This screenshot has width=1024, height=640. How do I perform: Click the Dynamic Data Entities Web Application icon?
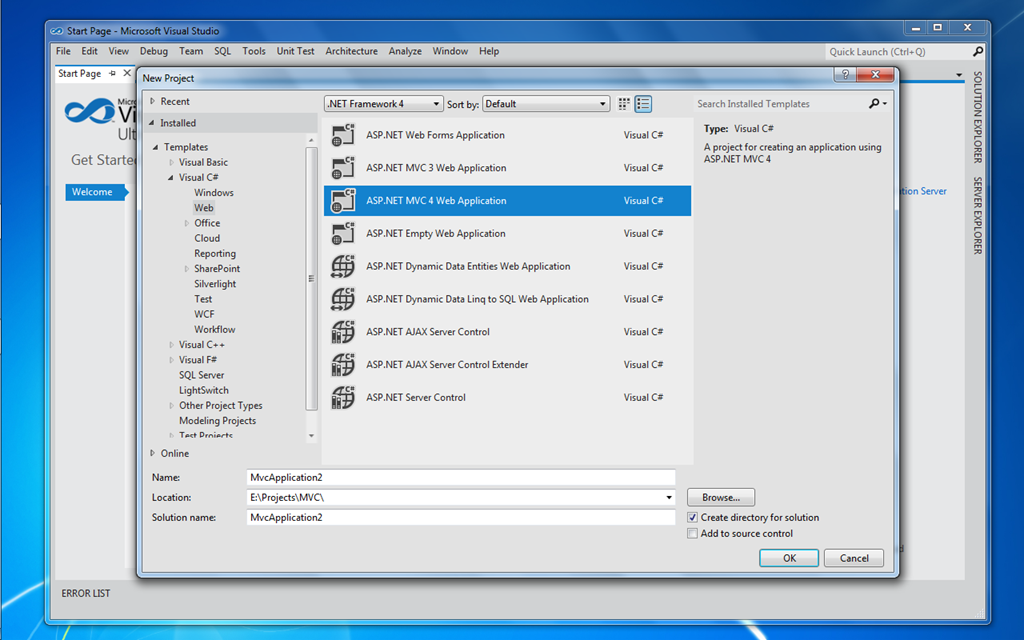click(x=343, y=266)
